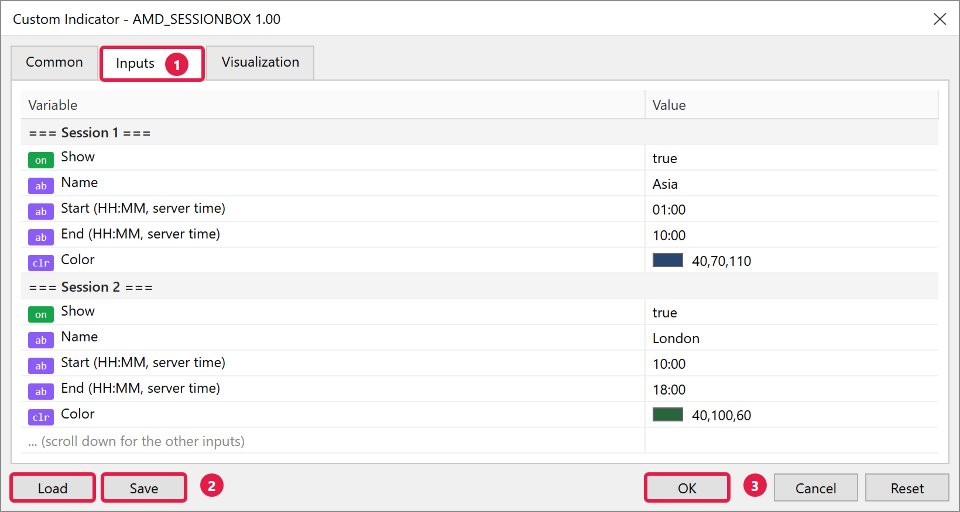Edit Session 1 start value 01:00
This screenshot has width=960, height=512.
click(x=669, y=210)
